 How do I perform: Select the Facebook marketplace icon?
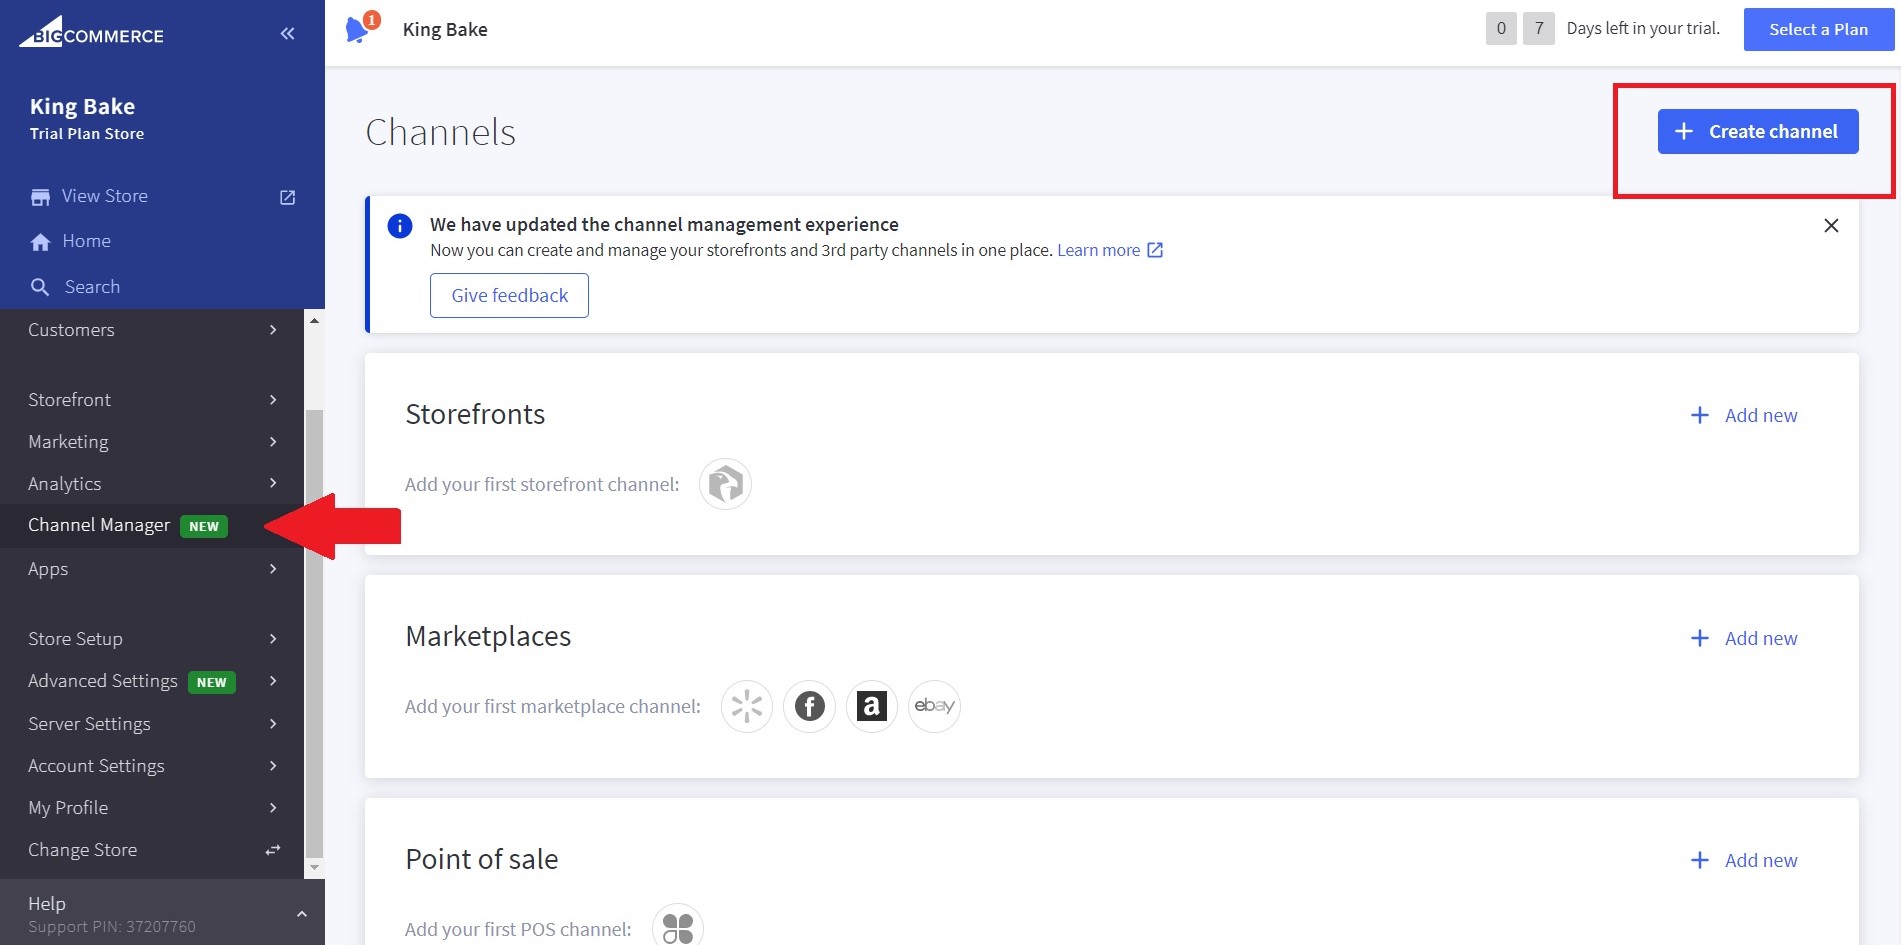click(809, 707)
